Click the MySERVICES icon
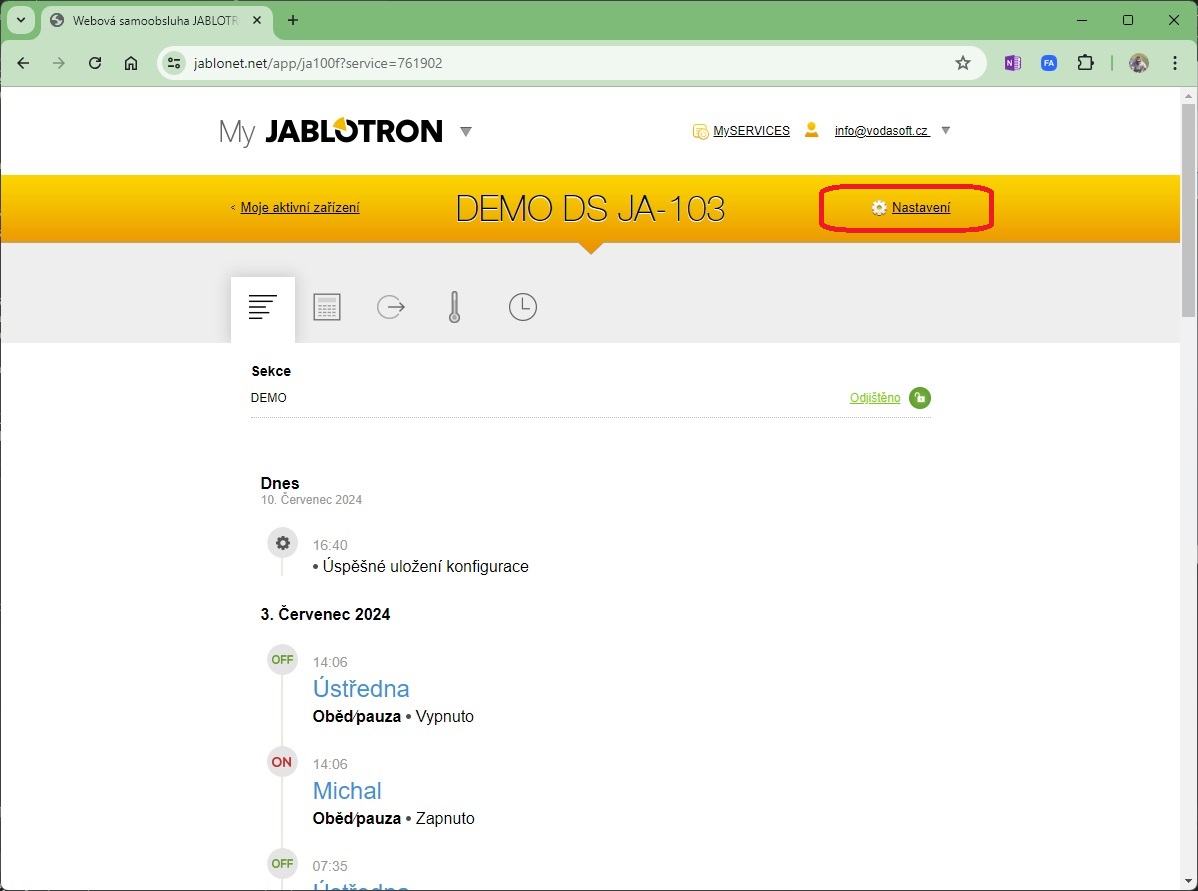 [700, 131]
